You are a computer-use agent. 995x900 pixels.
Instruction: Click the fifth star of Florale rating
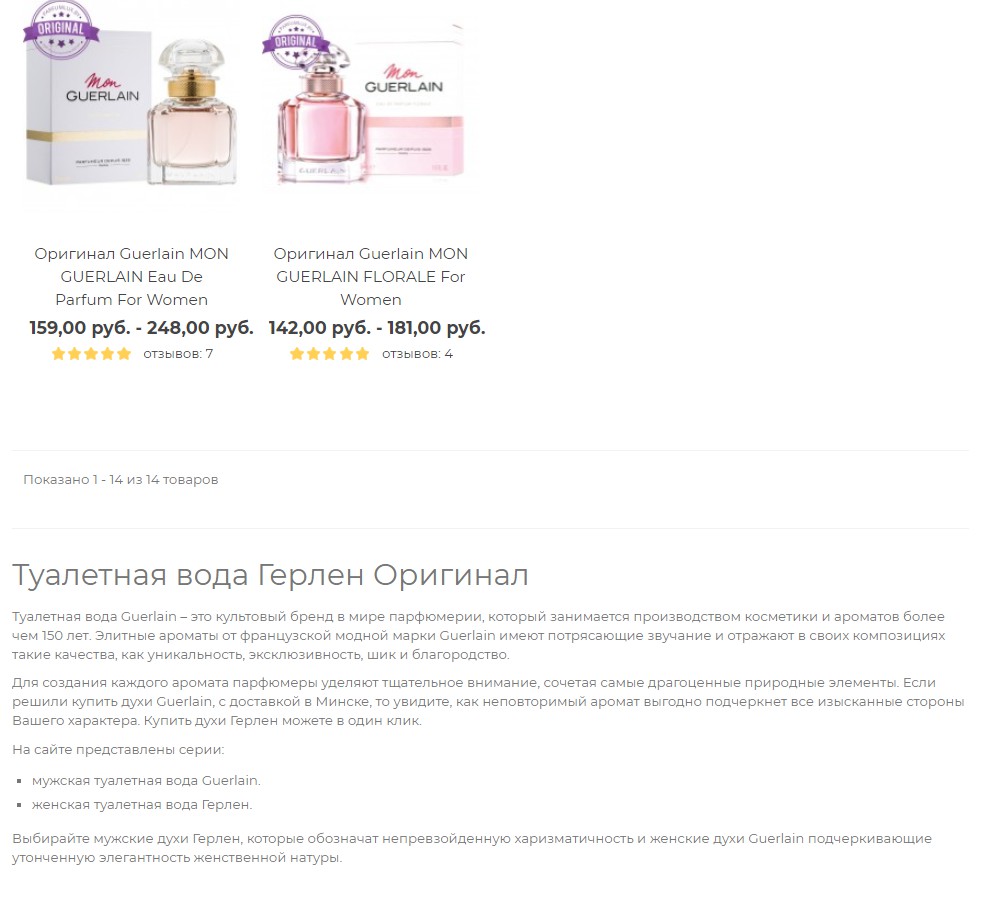coord(362,354)
